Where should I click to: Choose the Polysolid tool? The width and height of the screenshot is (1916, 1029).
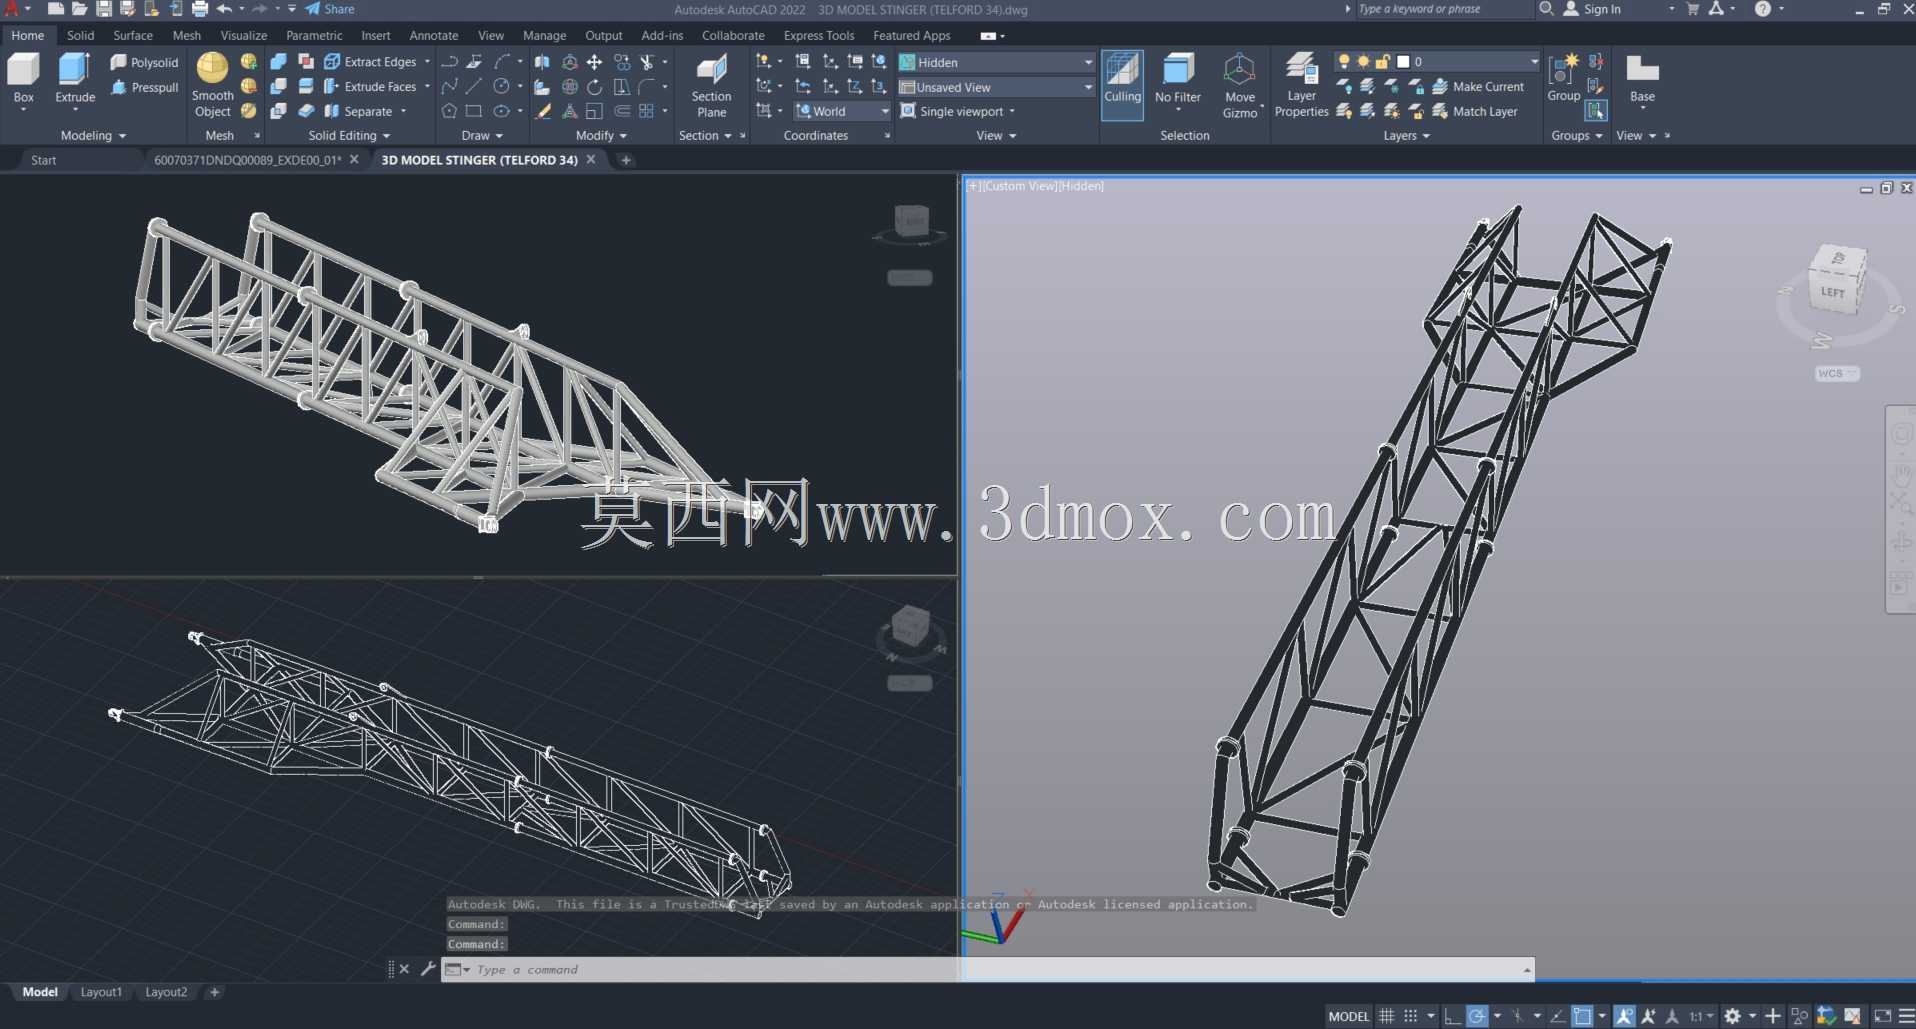click(x=144, y=62)
